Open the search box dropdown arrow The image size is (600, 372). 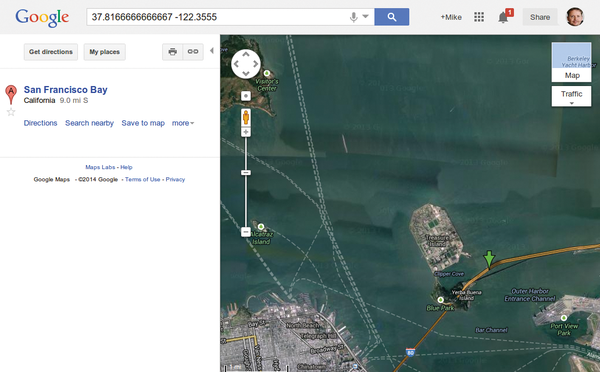[365, 16]
